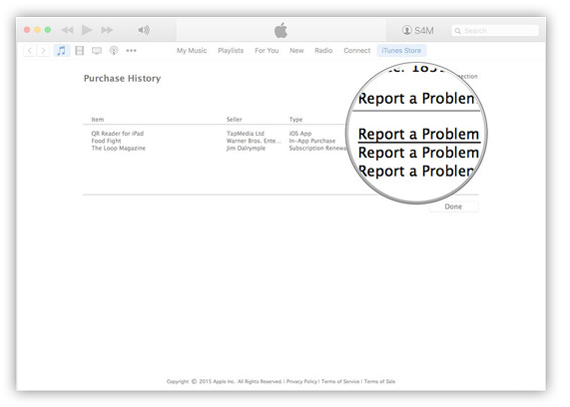Select the New tab
The height and width of the screenshot is (407, 570).
click(x=296, y=51)
